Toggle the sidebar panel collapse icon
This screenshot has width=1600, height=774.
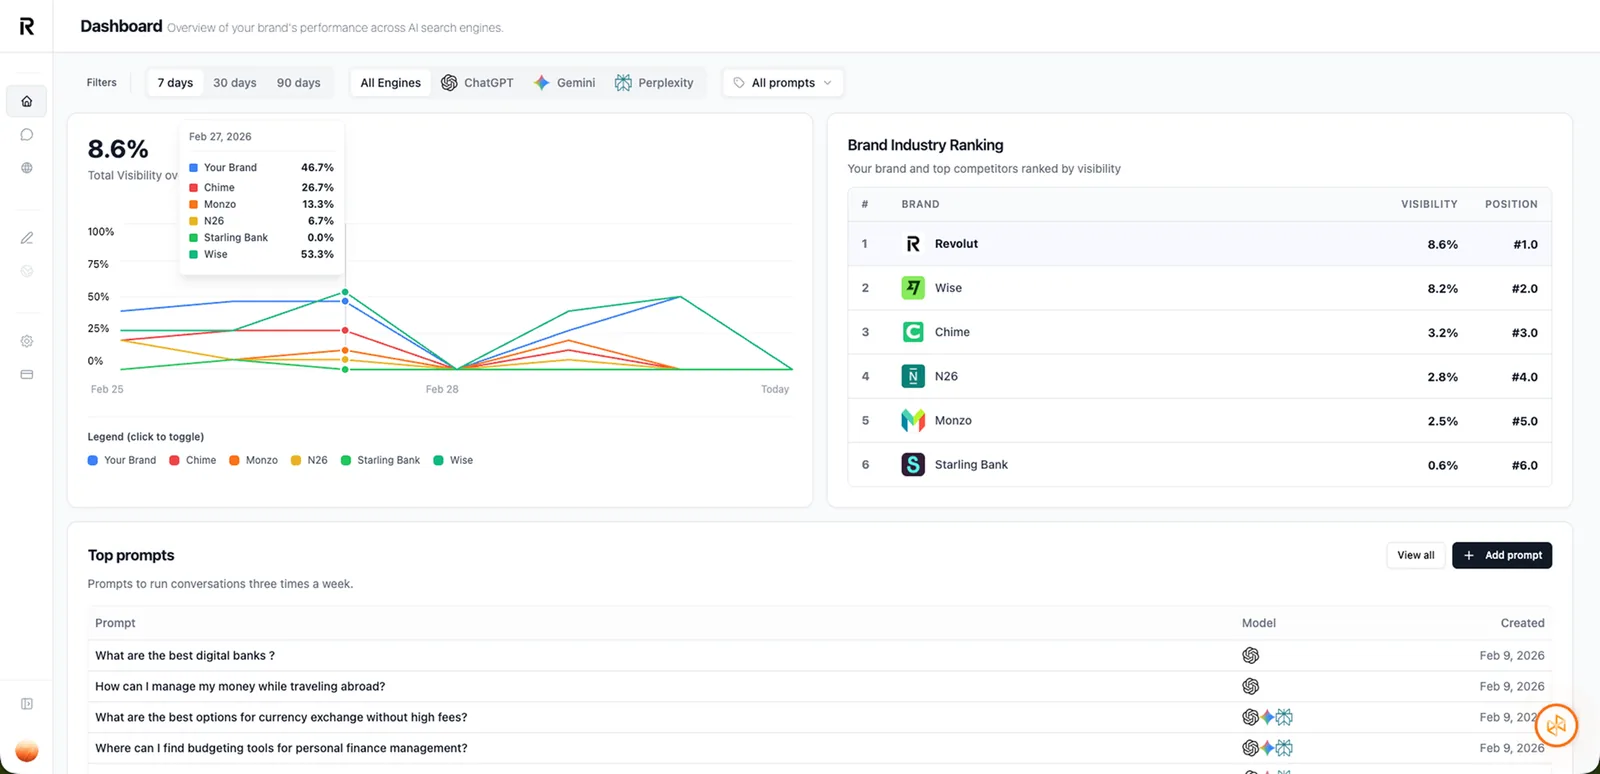(27, 704)
